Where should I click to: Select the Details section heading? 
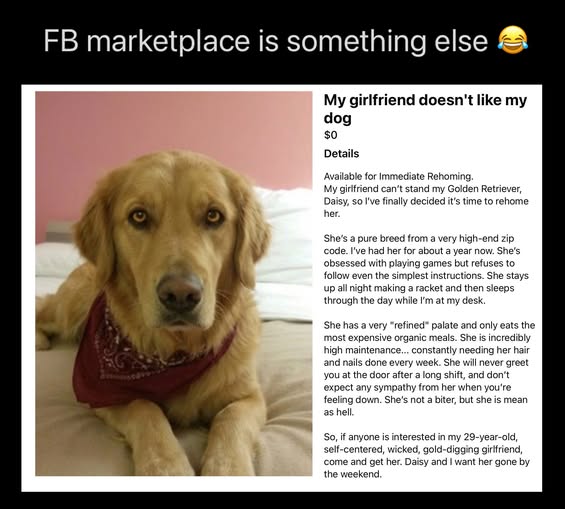341,153
